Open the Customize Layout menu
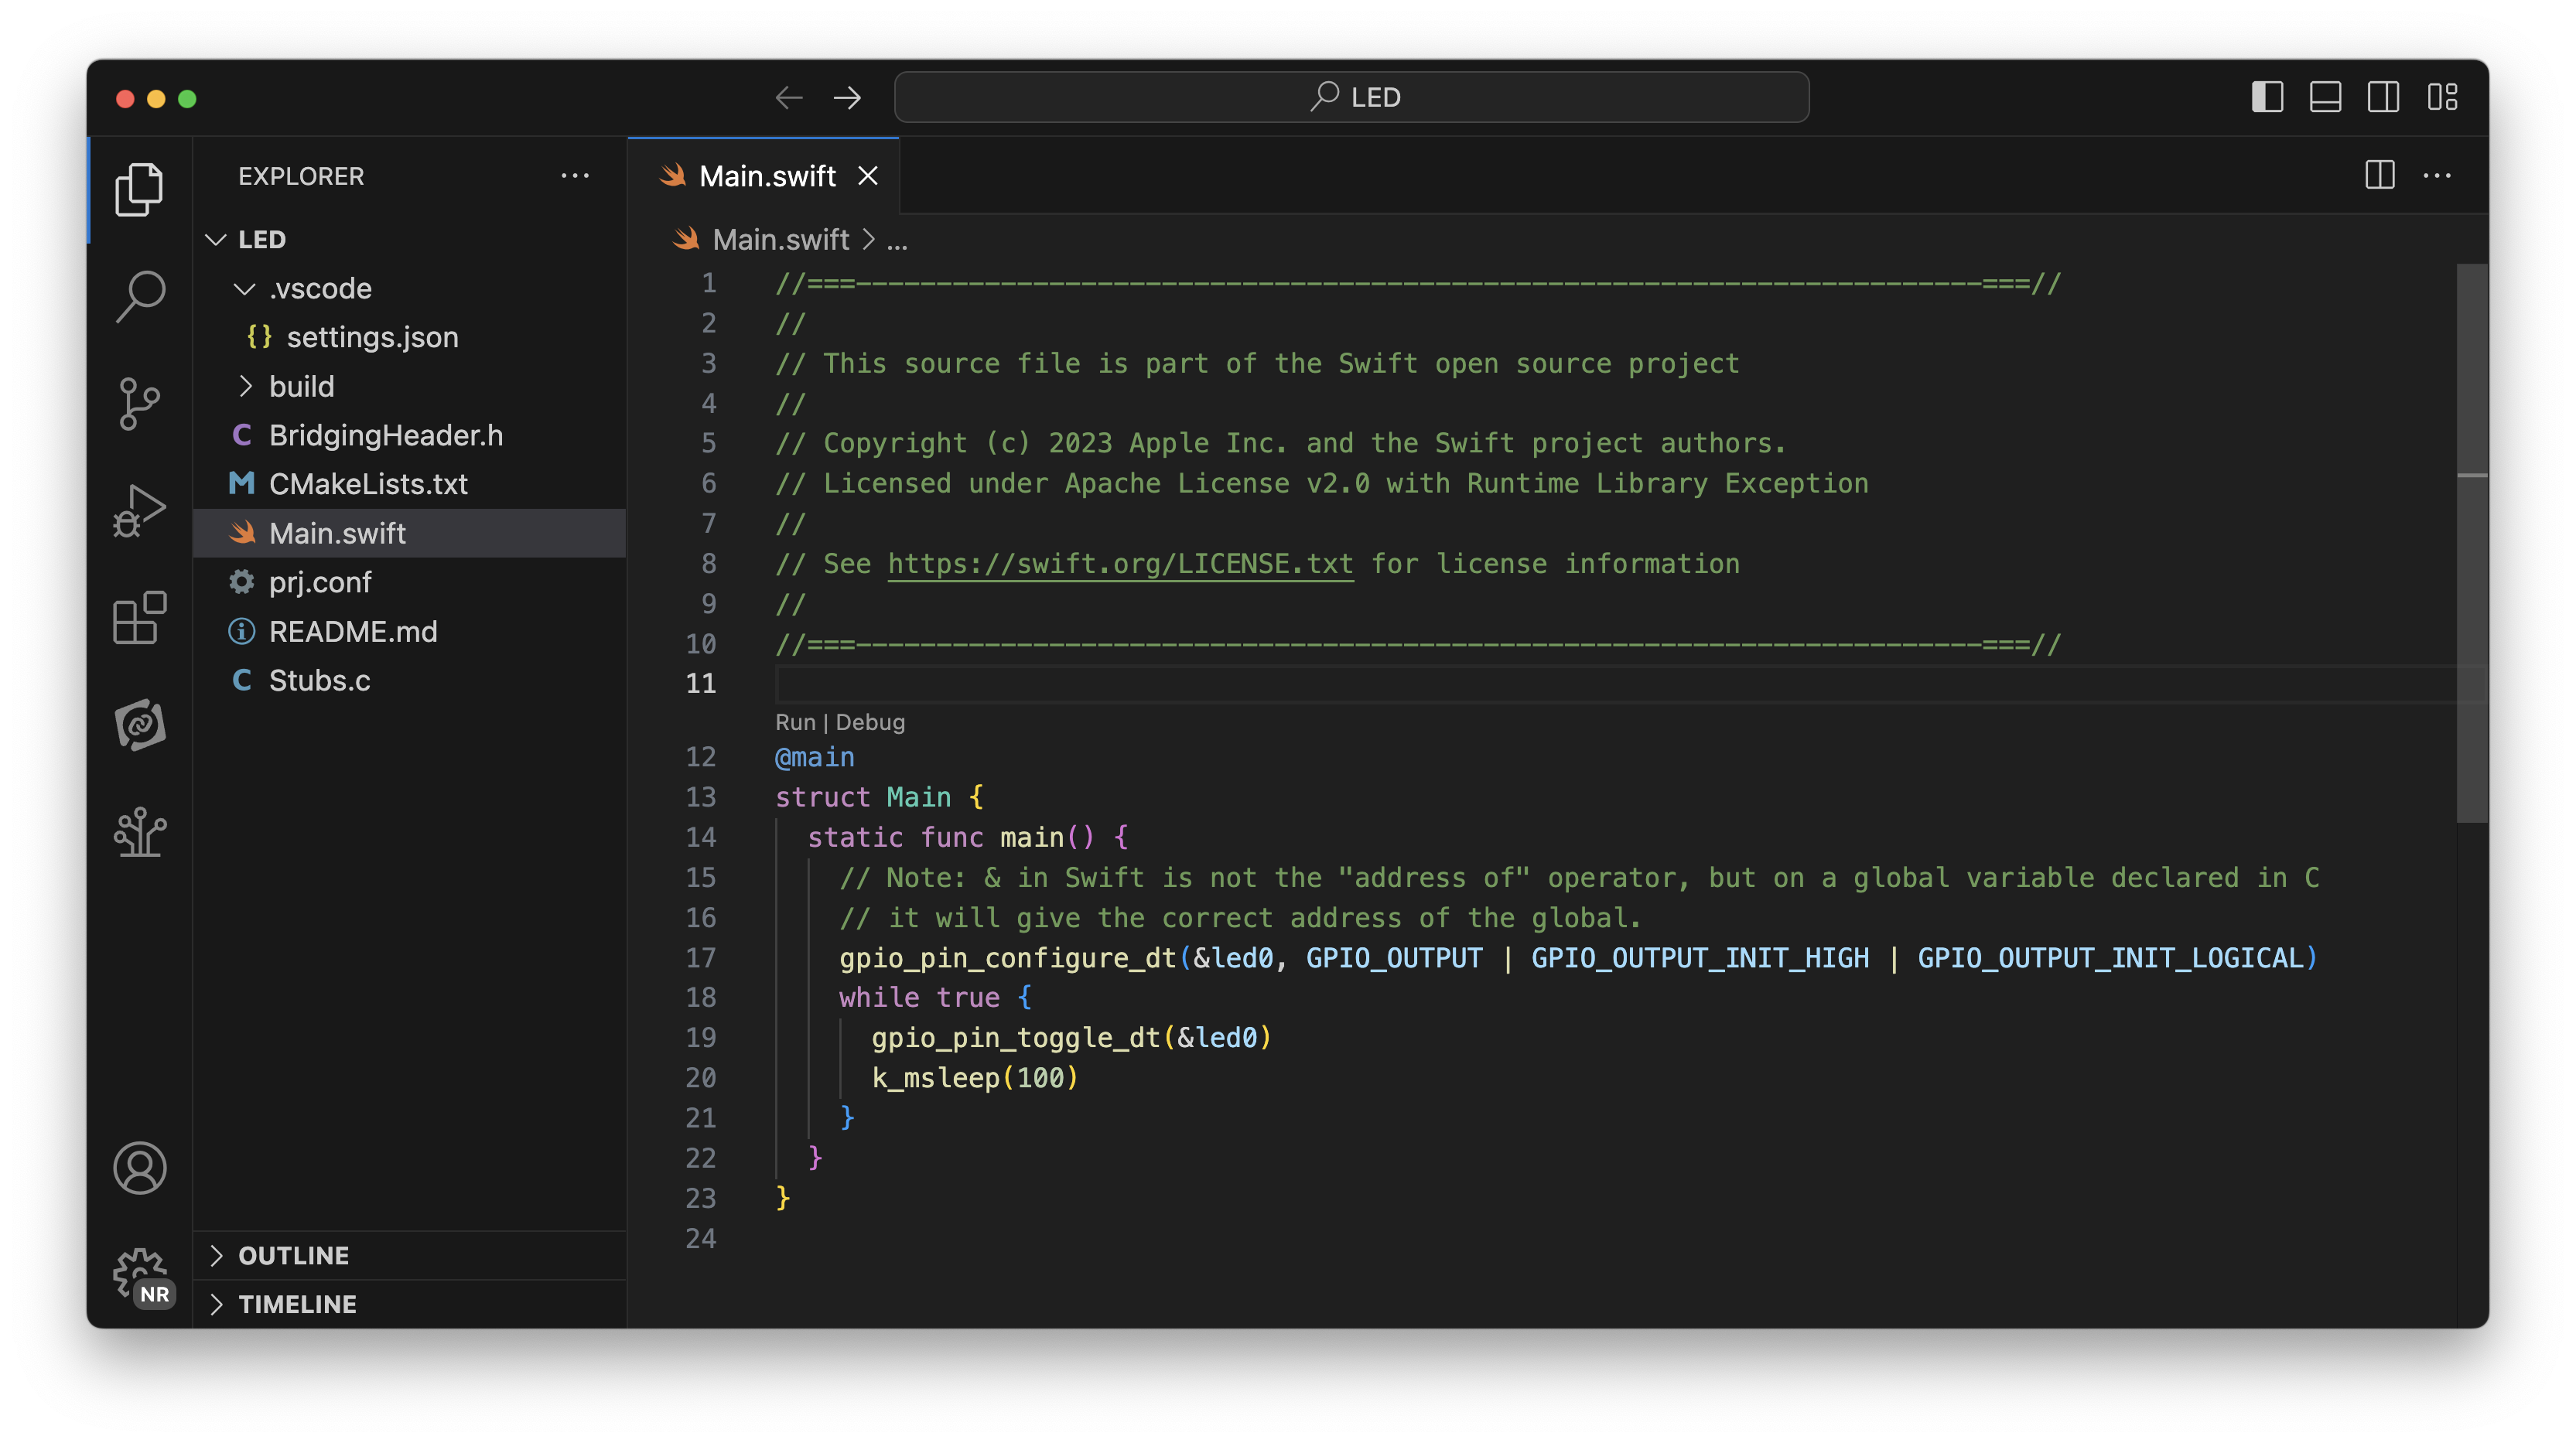 (2442, 97)
